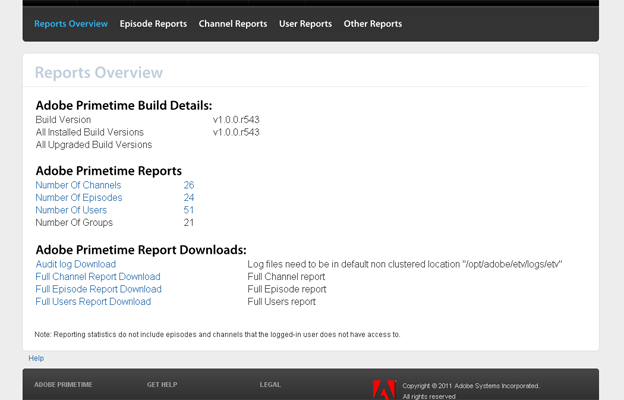Select the Build Version value v1.0.0.r543
Viewport: 624px width, 400px height.
[x=236, y=120]
